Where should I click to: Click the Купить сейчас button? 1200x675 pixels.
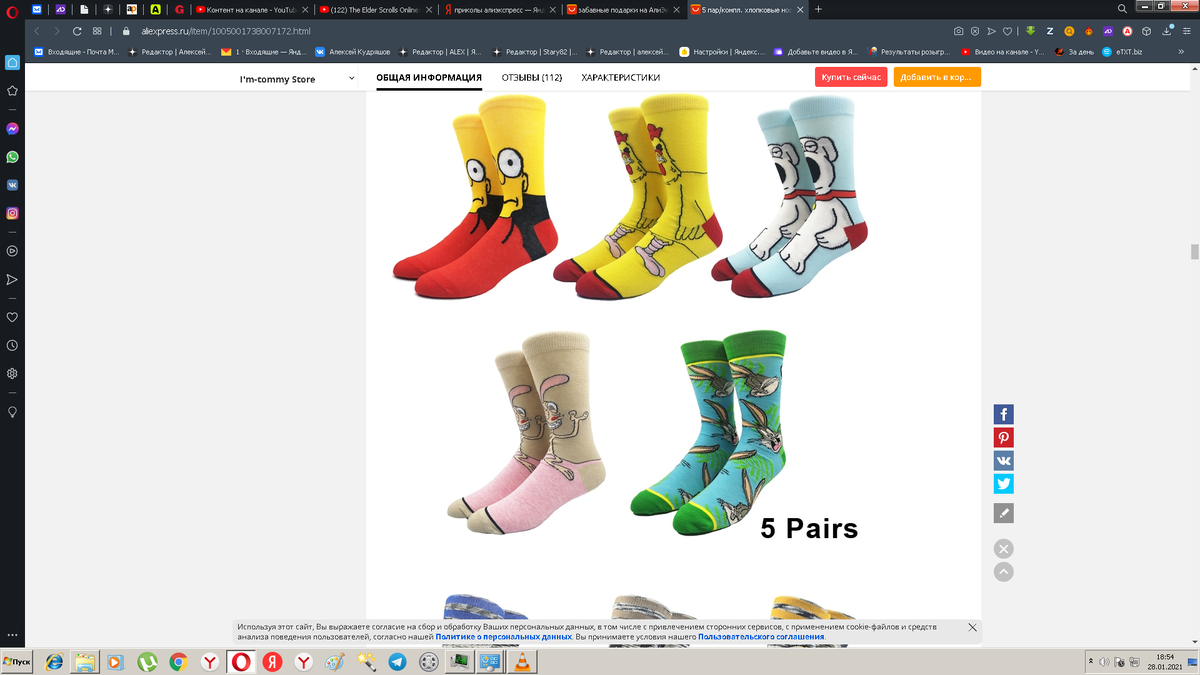[x=851, y=77]
